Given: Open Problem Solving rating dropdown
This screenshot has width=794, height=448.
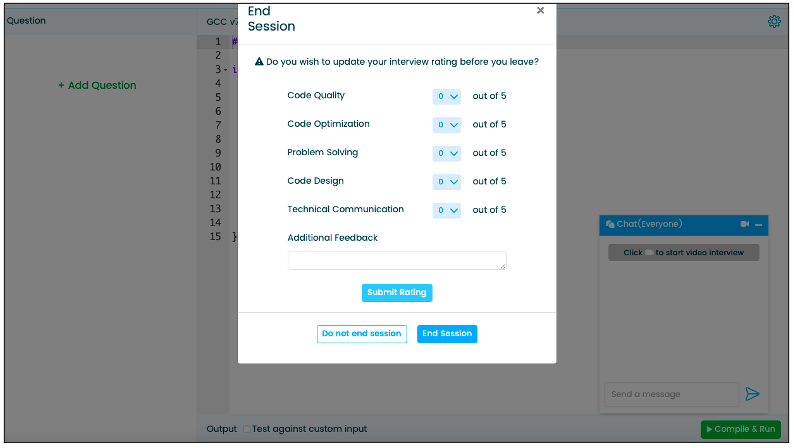Looking at the screenshot, I should pos(447,153).
